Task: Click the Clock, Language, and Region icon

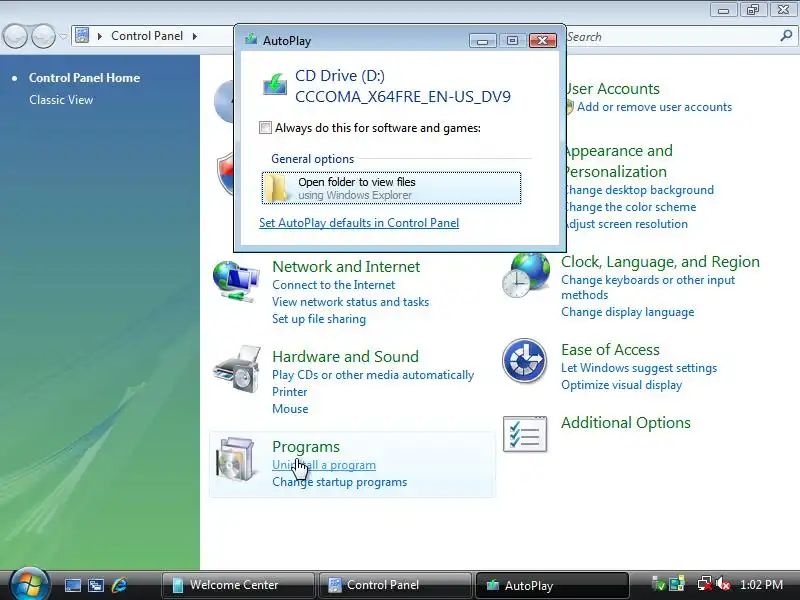Action: (526, 275)
